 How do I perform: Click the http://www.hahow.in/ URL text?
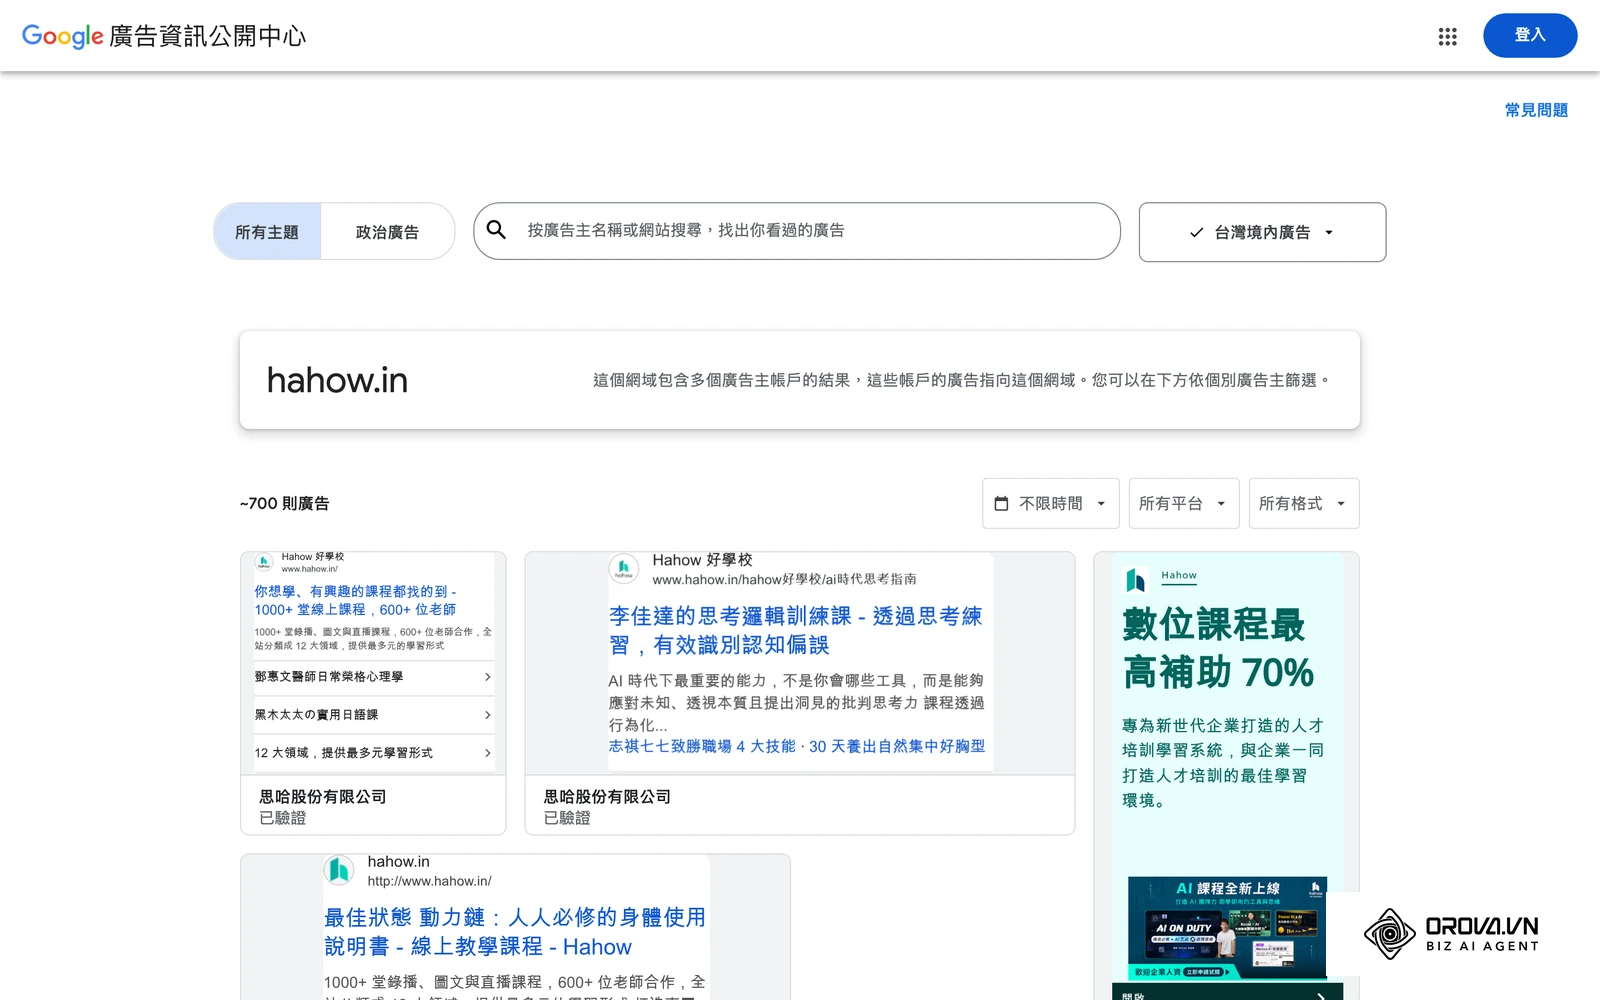pyautogui.click(x=429, y=881)
